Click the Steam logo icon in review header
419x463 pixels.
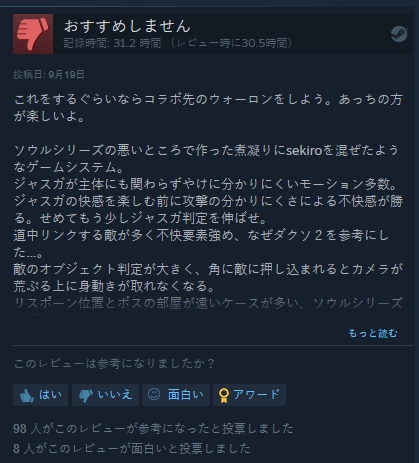coord(399,34)
